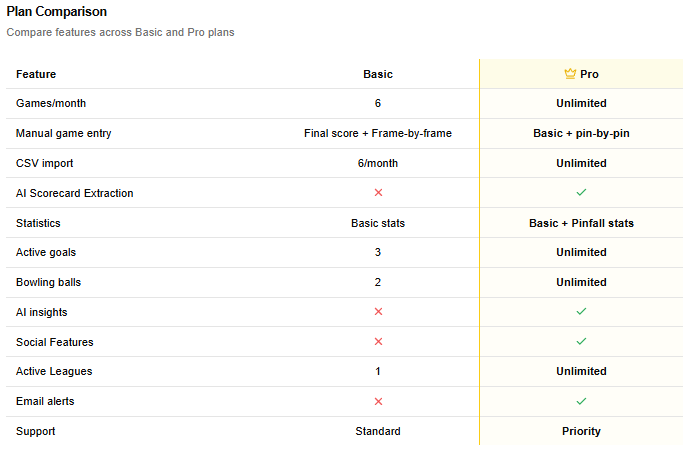The image size is (694, 449).
Task: Click the Priority support cell
Action: 581,431
